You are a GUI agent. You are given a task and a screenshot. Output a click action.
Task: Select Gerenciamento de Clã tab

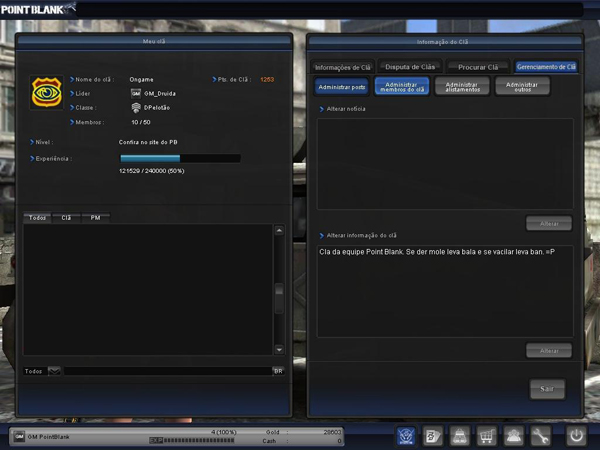click(x=546, y=67)
